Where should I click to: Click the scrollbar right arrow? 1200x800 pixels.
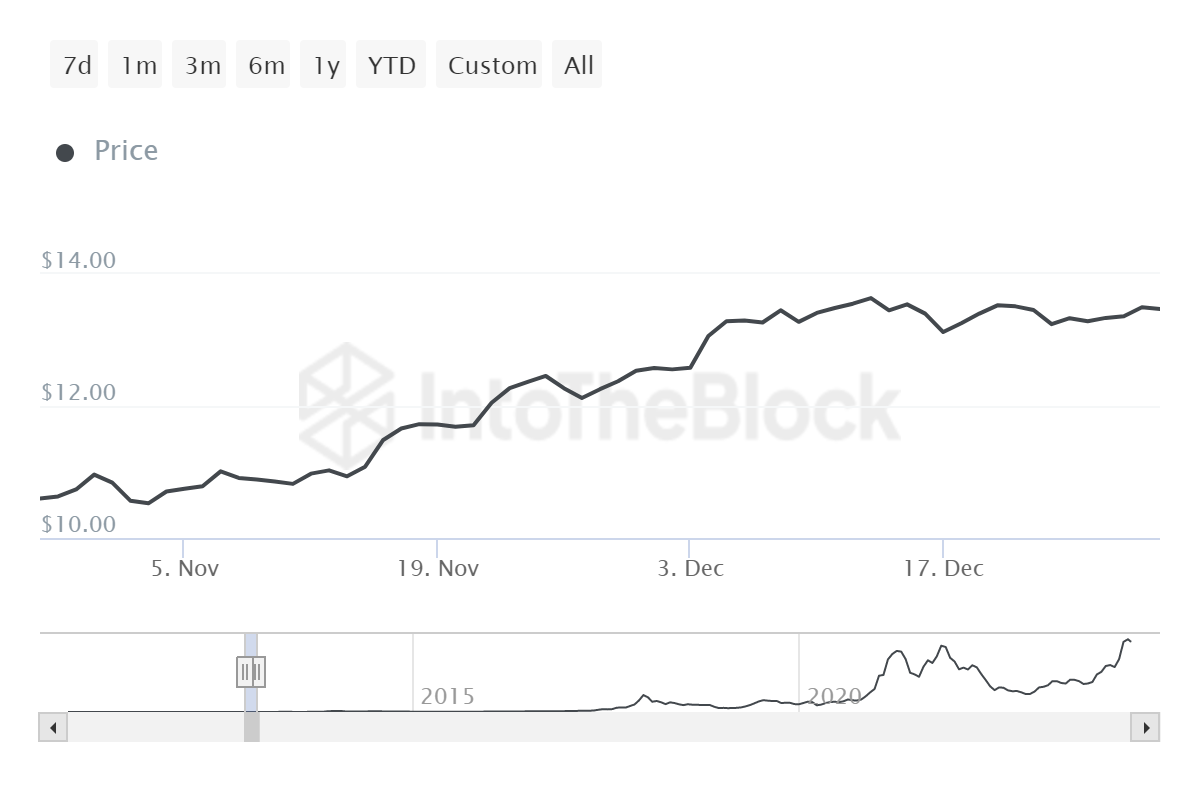[1145, 727]
